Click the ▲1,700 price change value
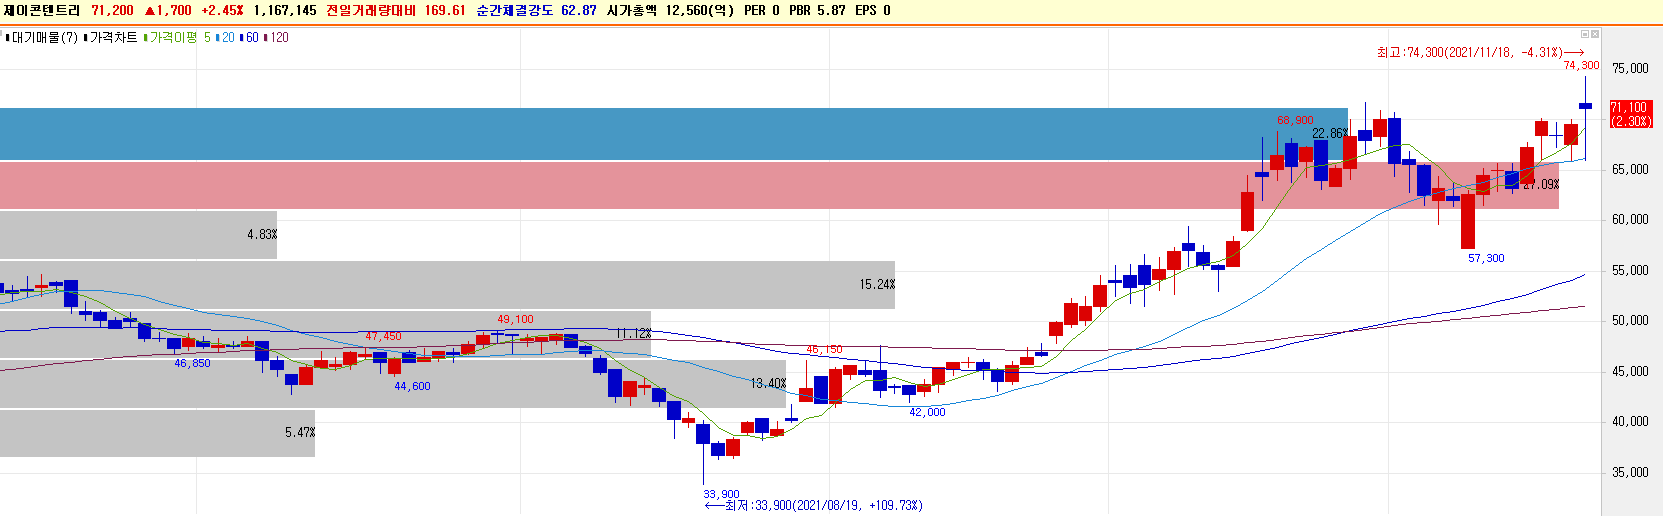The height and width of the screenshot is (516, 1663). (x=167, y=10)
